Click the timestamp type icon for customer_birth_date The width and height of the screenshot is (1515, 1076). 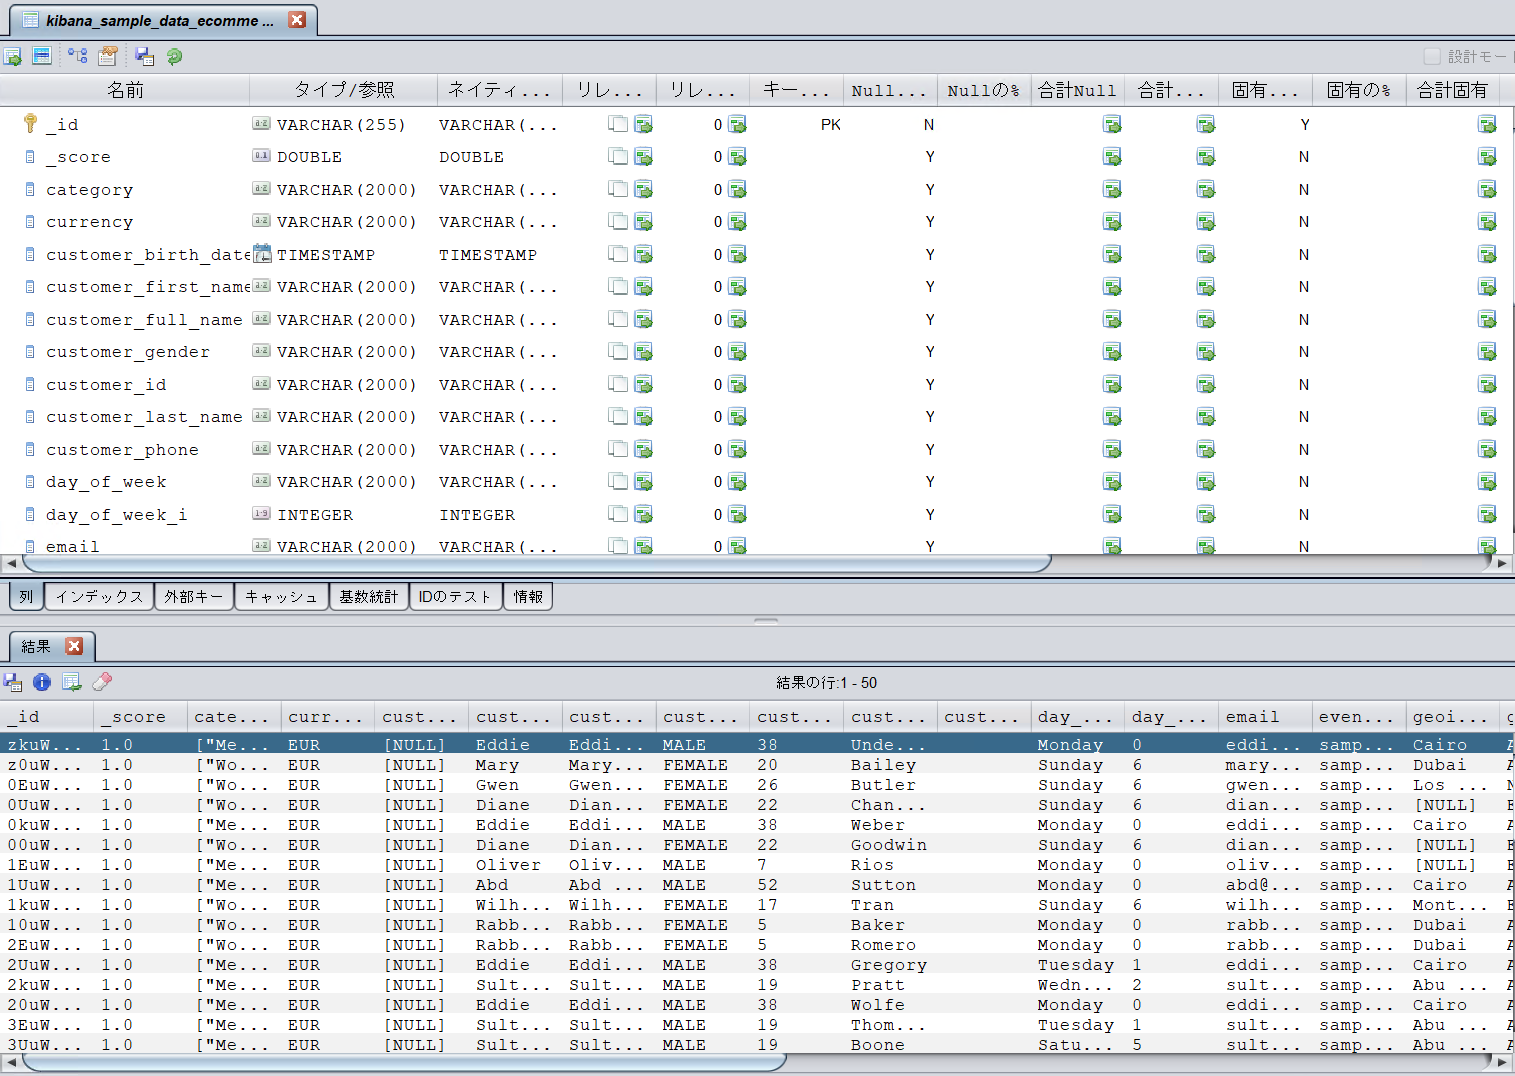262,254
